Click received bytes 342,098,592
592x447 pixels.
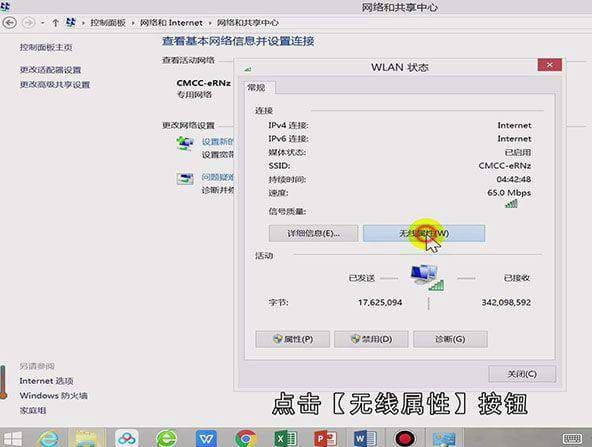[x=506, y=302]
